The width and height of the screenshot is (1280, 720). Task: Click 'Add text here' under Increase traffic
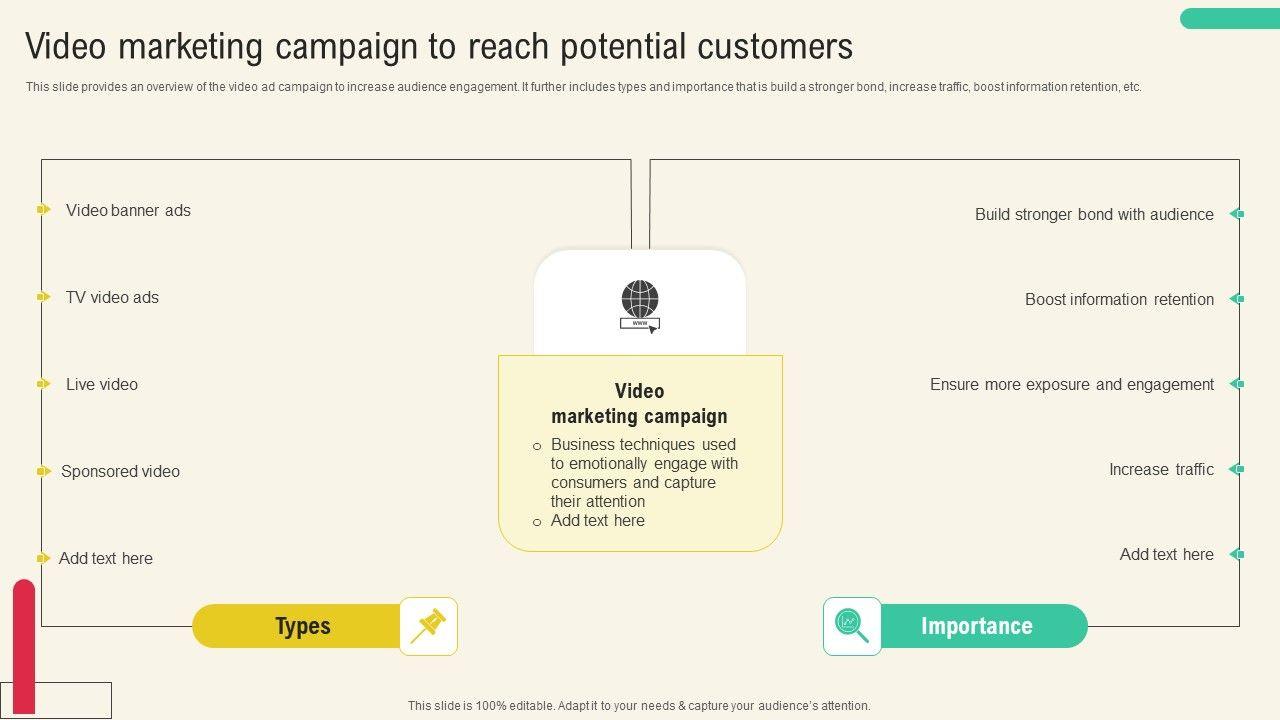[1166, 554]
